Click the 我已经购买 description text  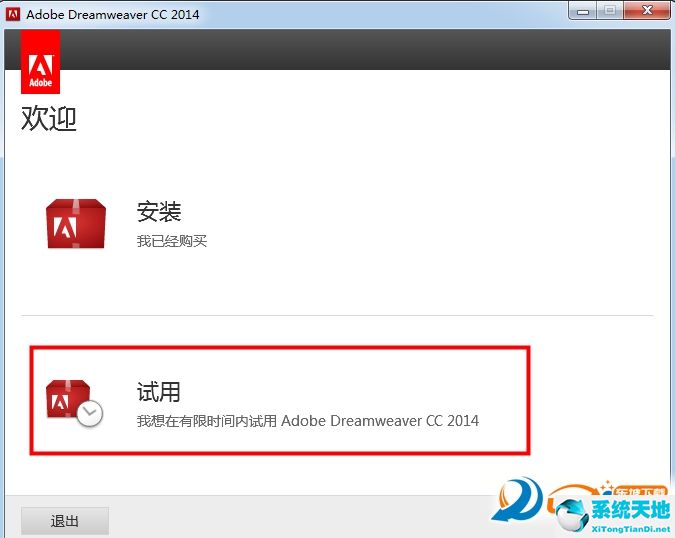point(171,241)
